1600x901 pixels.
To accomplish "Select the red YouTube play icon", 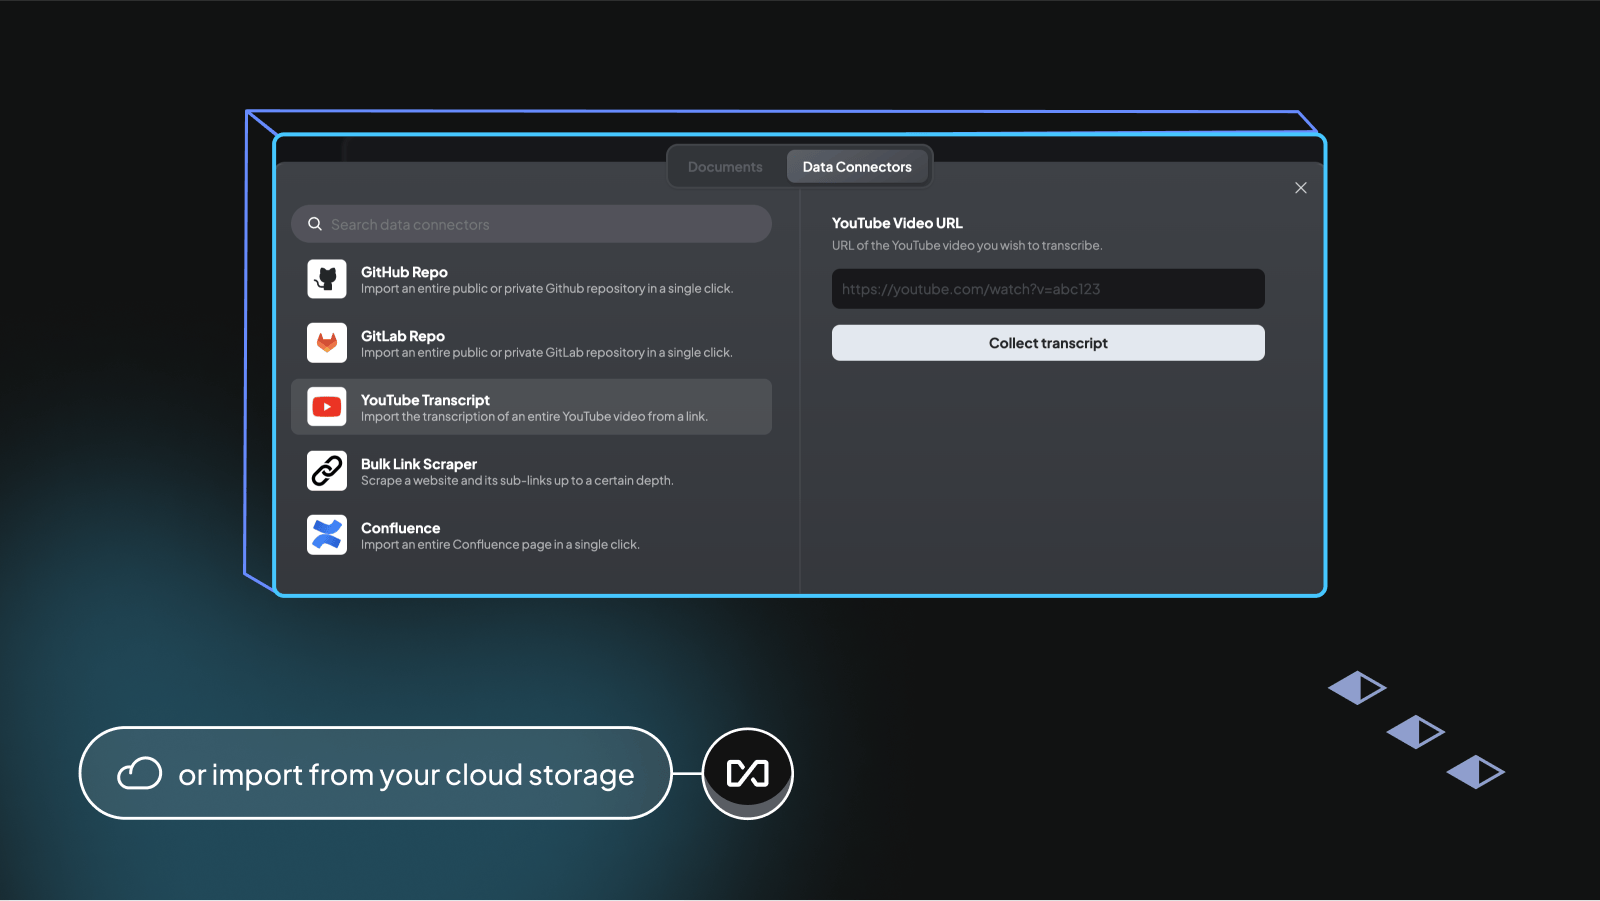I will 327,407.
